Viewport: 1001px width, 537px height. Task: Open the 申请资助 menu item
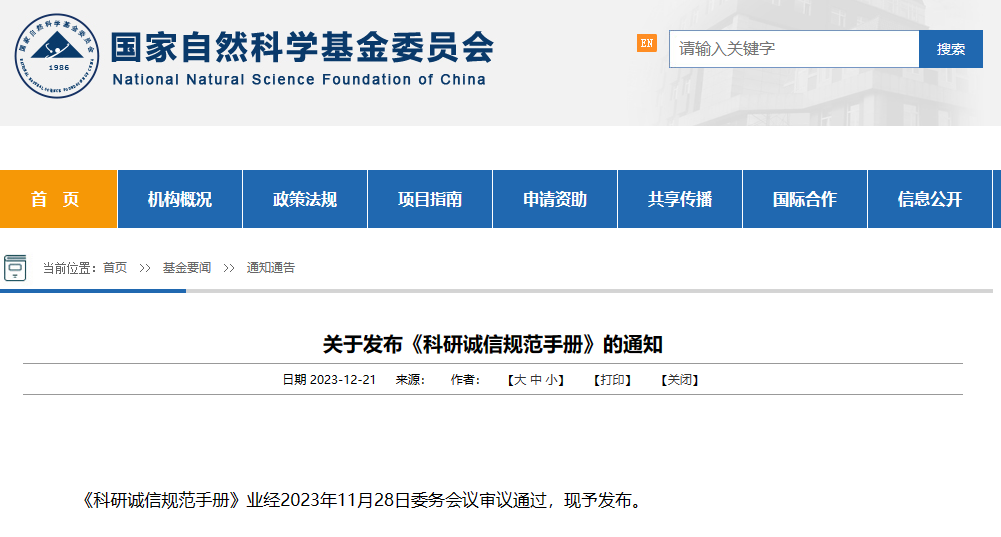click(555, 199)
